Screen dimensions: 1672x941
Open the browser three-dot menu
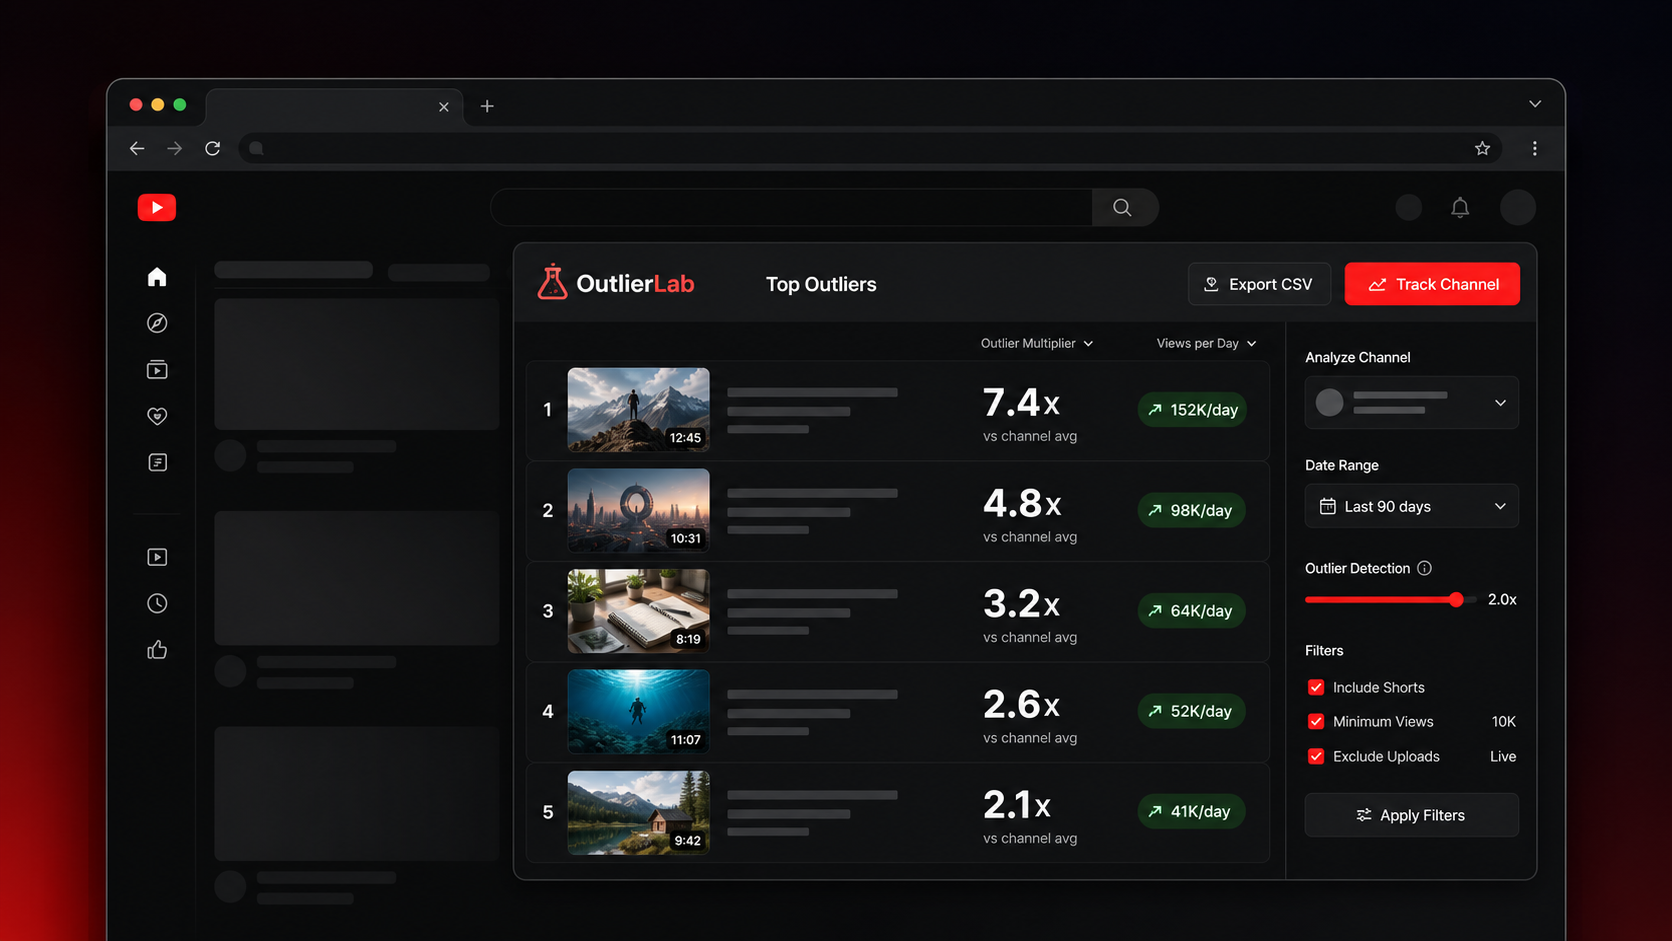point(1535,148)
